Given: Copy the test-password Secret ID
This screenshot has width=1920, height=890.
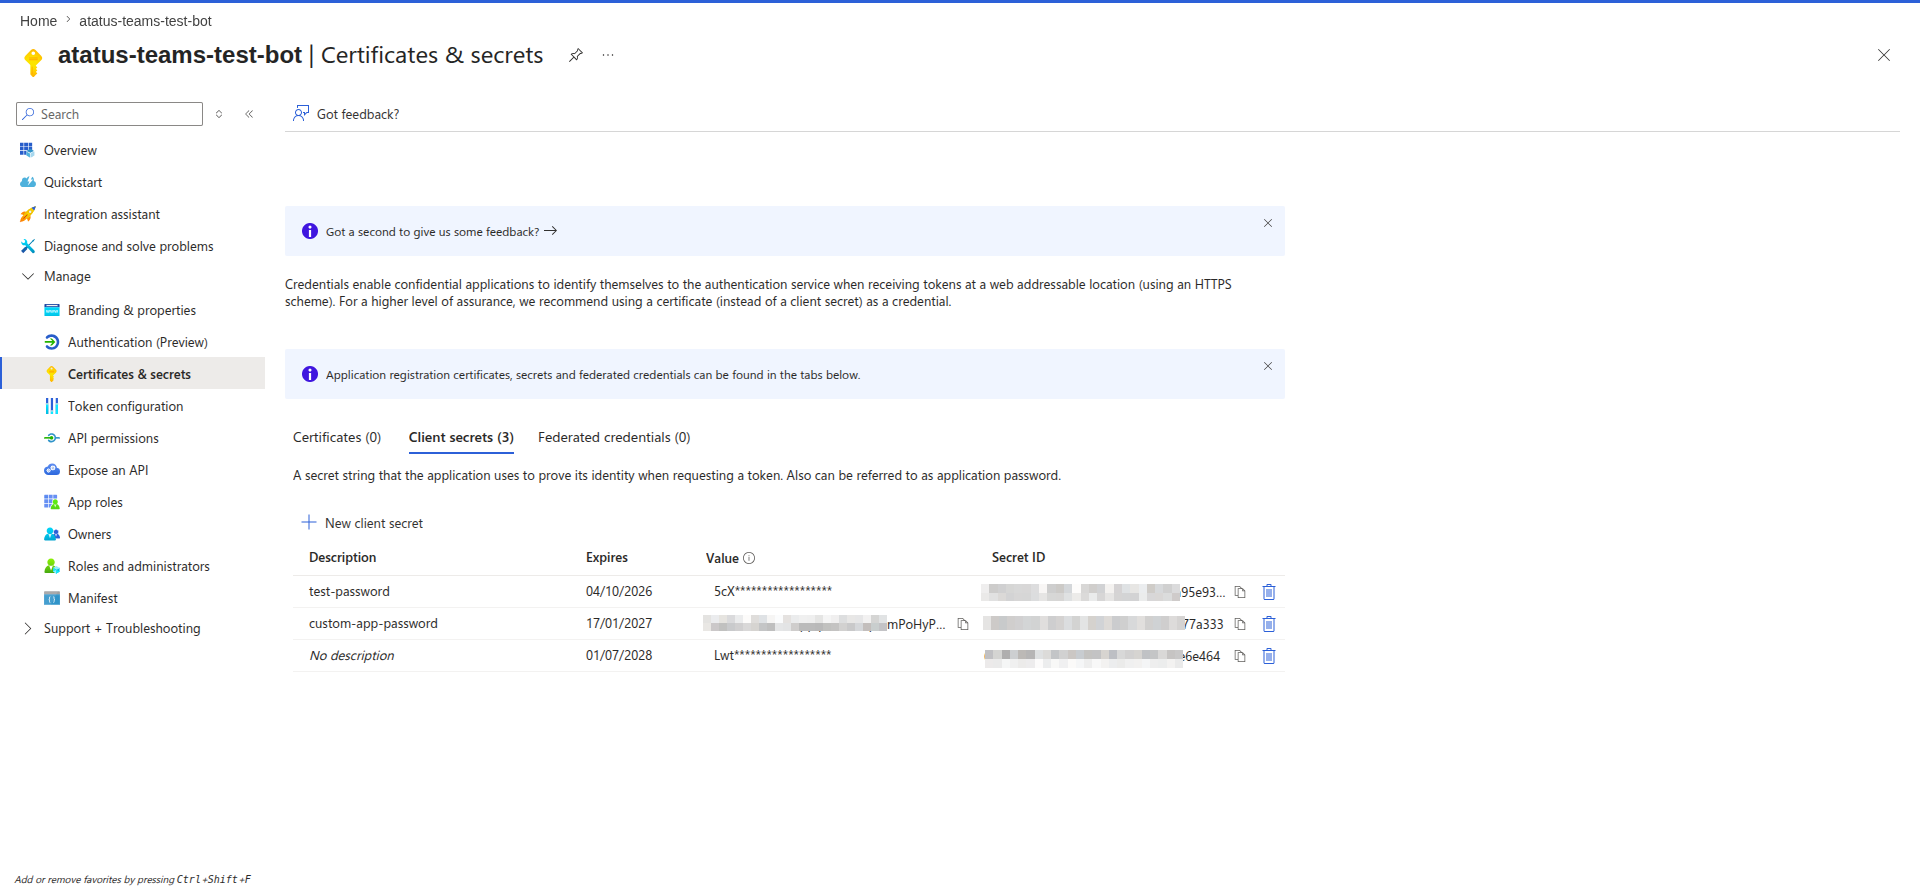Looking at the screenshot, I should pyautogui.click(x=1240, y=592).
